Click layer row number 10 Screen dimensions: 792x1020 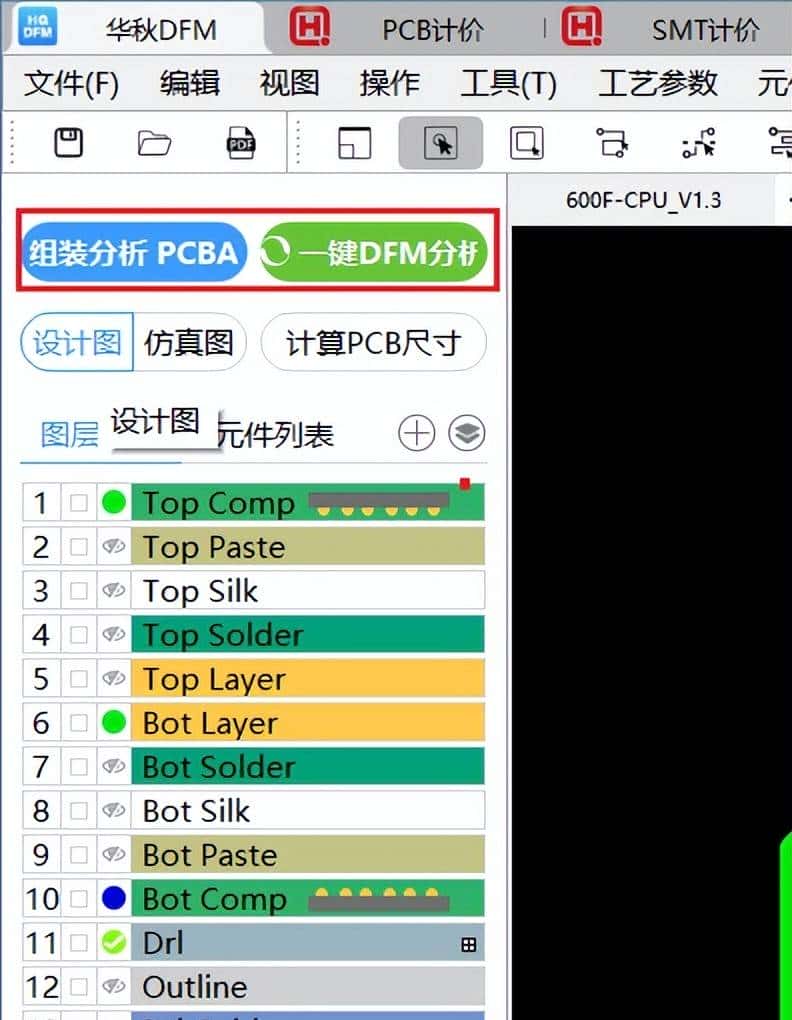tap(42, 899)
